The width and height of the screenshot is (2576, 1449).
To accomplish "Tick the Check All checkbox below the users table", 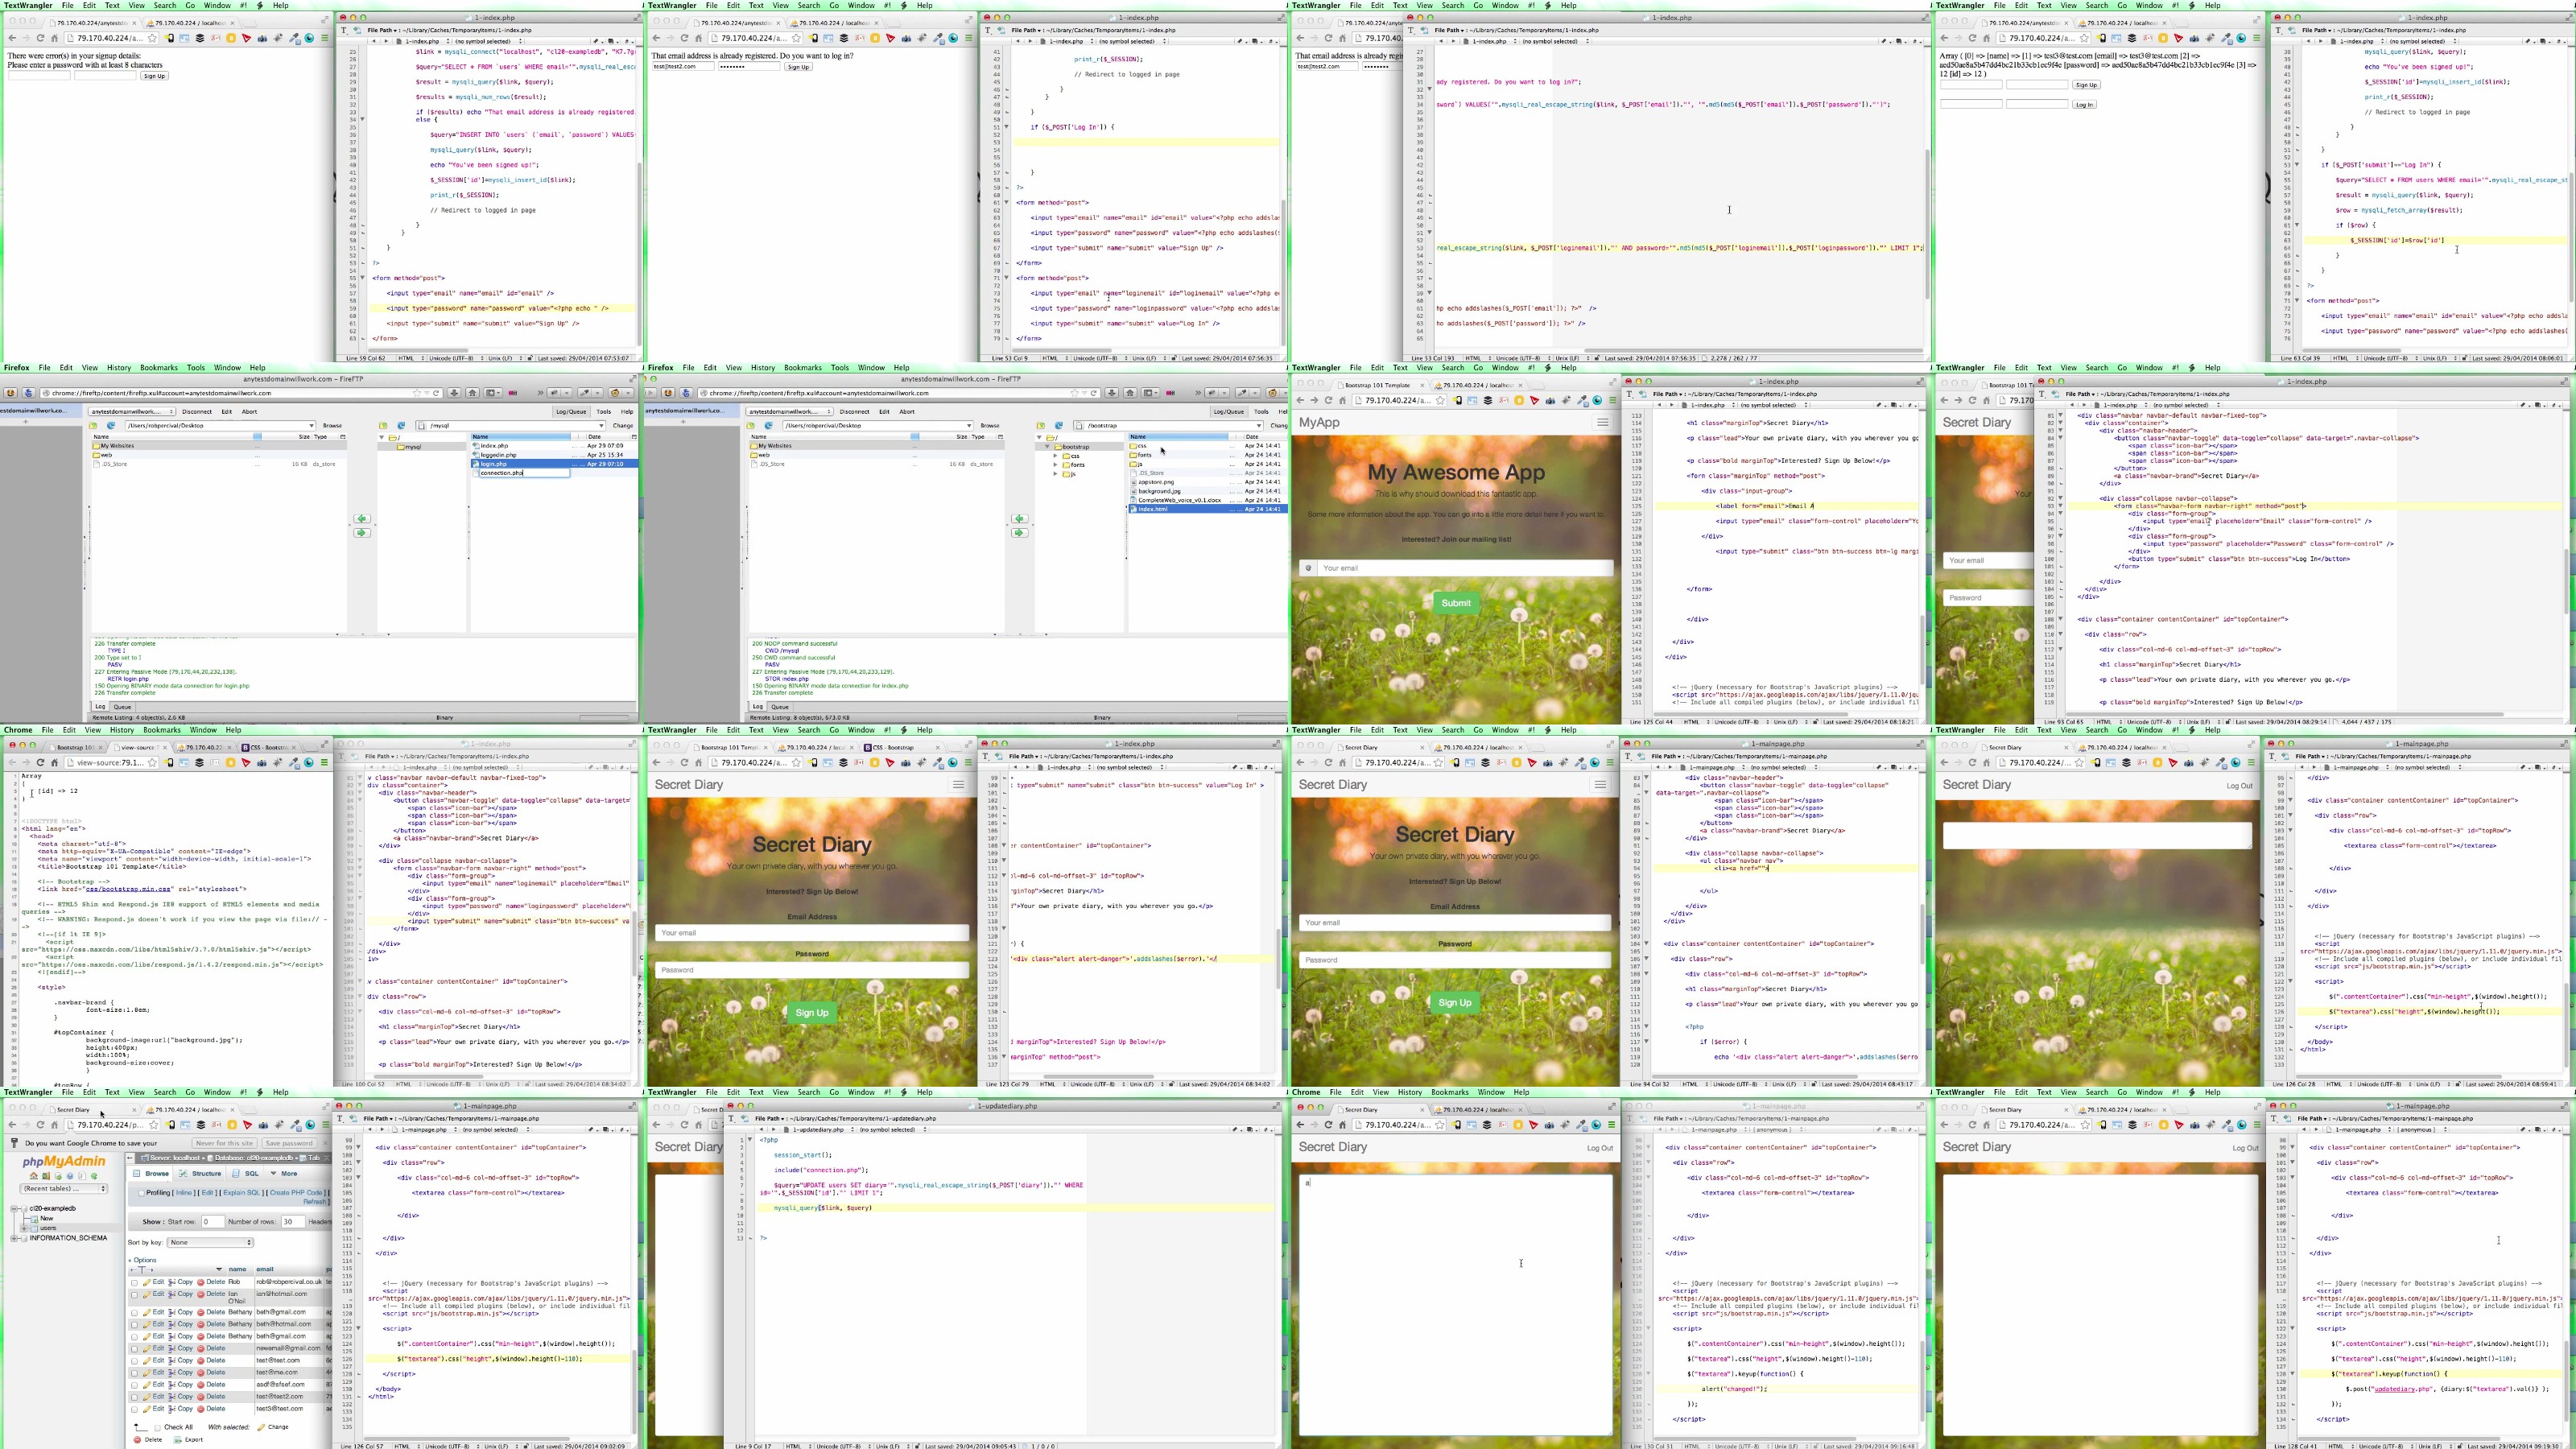I will 158,1428.
